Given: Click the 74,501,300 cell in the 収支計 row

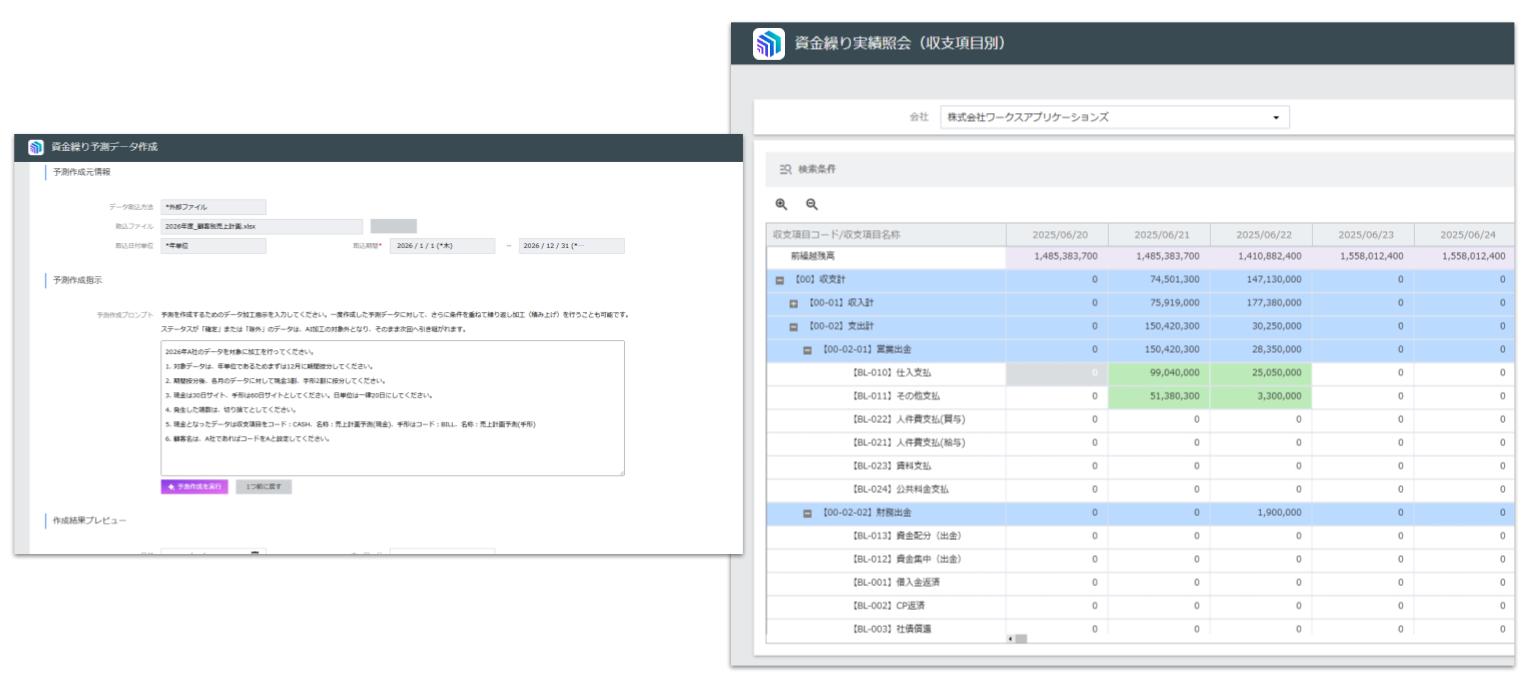Looking at the screenshot, I should coord(1158,279).
